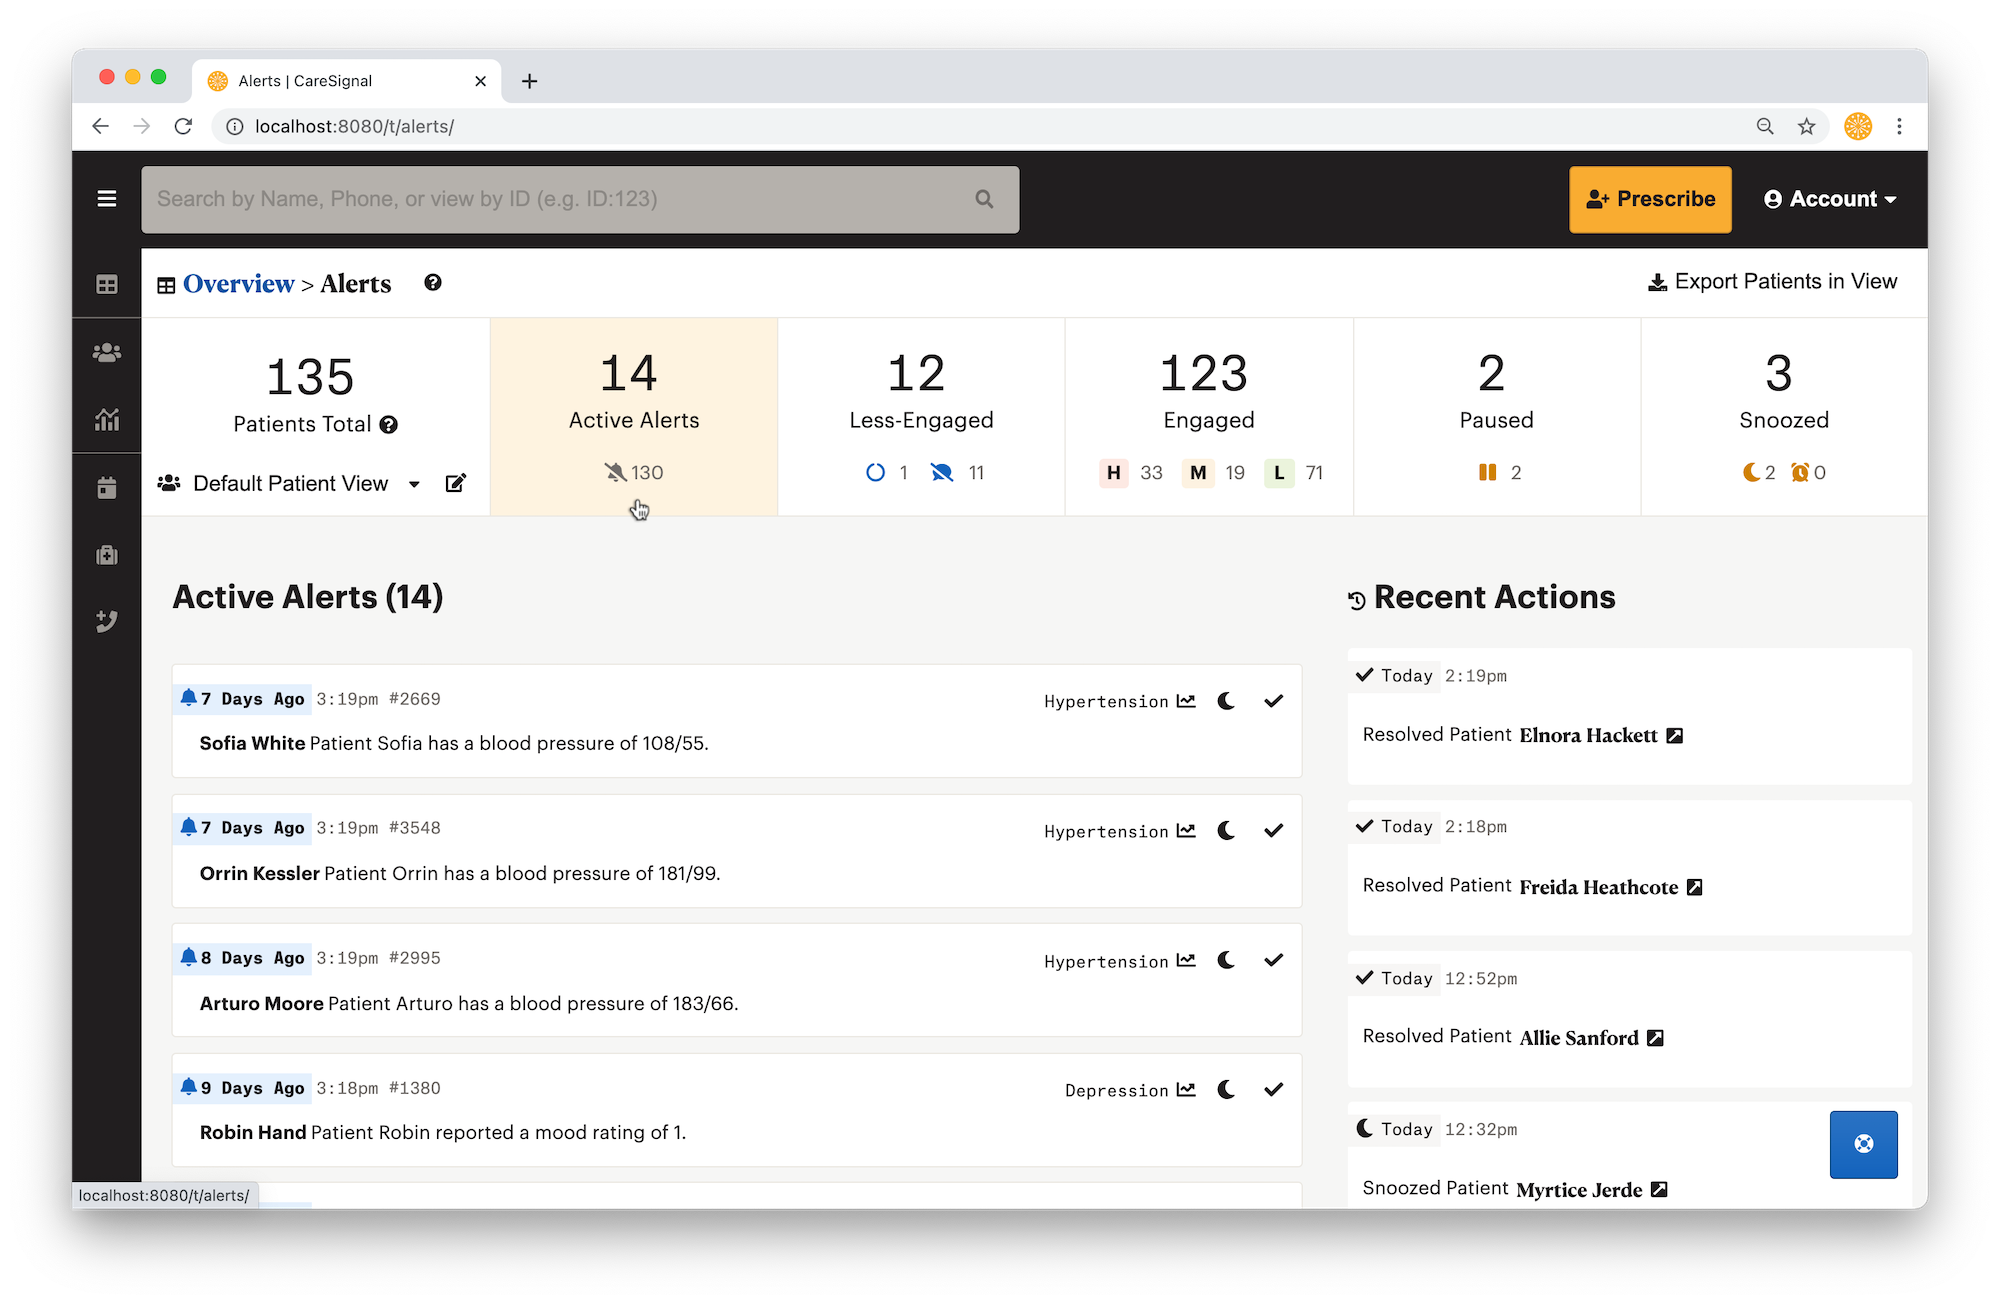Viewport: 2000px width, 1304px height.
Task: Bookmark the page with star icon
Action: pos(1806,126)
